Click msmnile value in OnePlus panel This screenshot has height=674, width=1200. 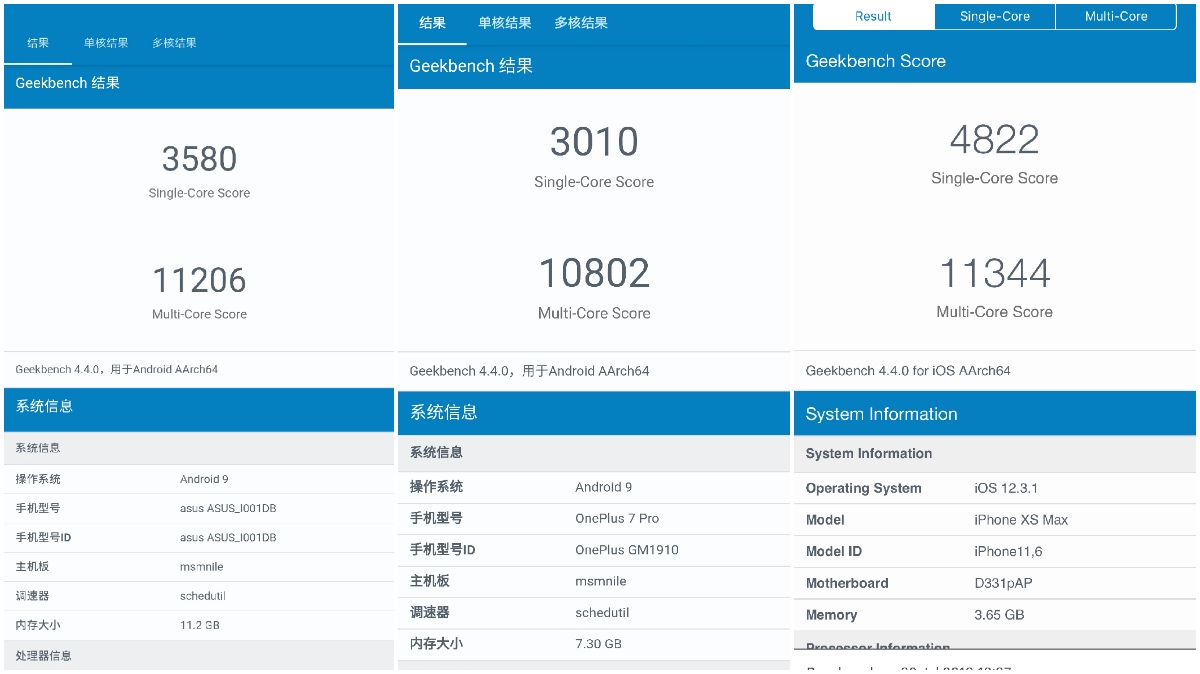(x=601, y=581)
